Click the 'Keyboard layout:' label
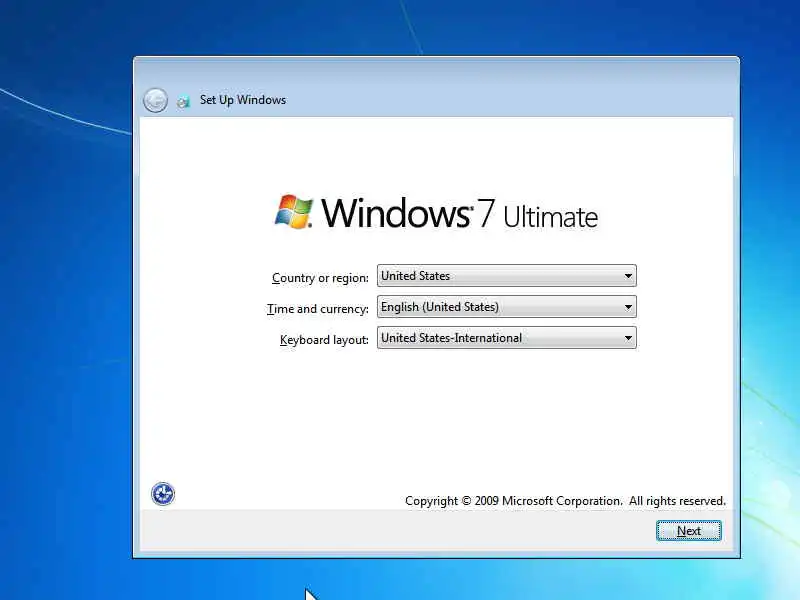Image resolution: width=800 pixels, height=600 pixels. click(x=324, y=340)
